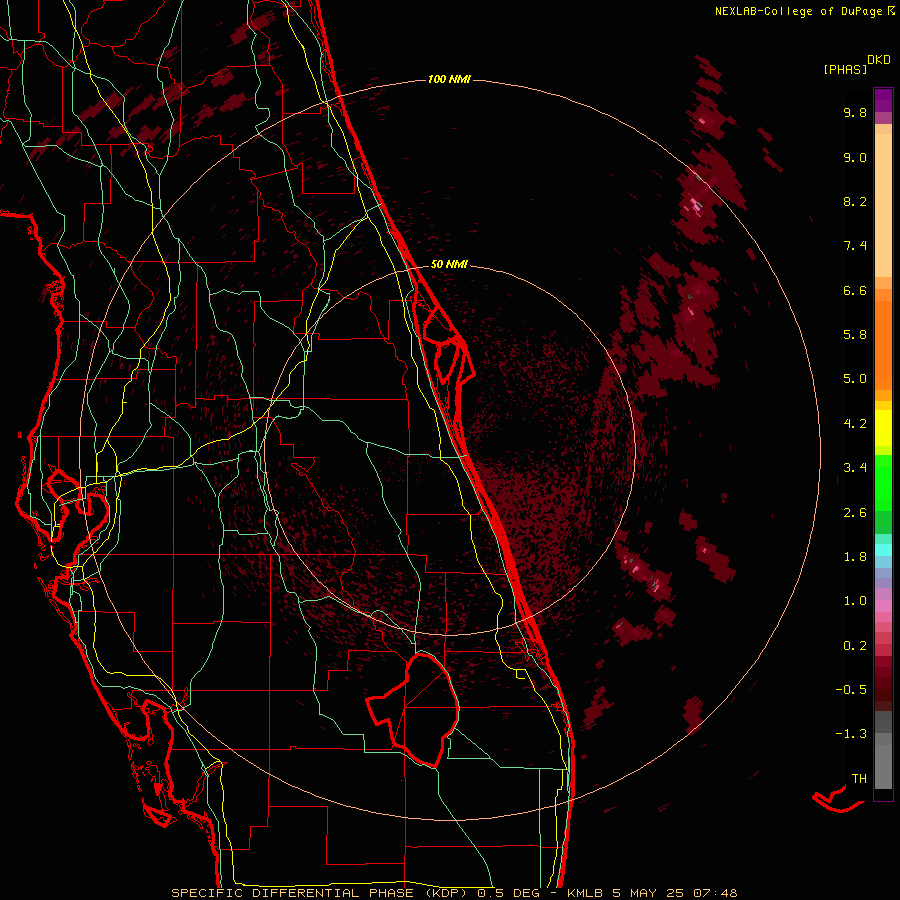Click the 9.0 value on color scale
The width and height of the screenshot is (900, 900).
[x=855, y=157]
